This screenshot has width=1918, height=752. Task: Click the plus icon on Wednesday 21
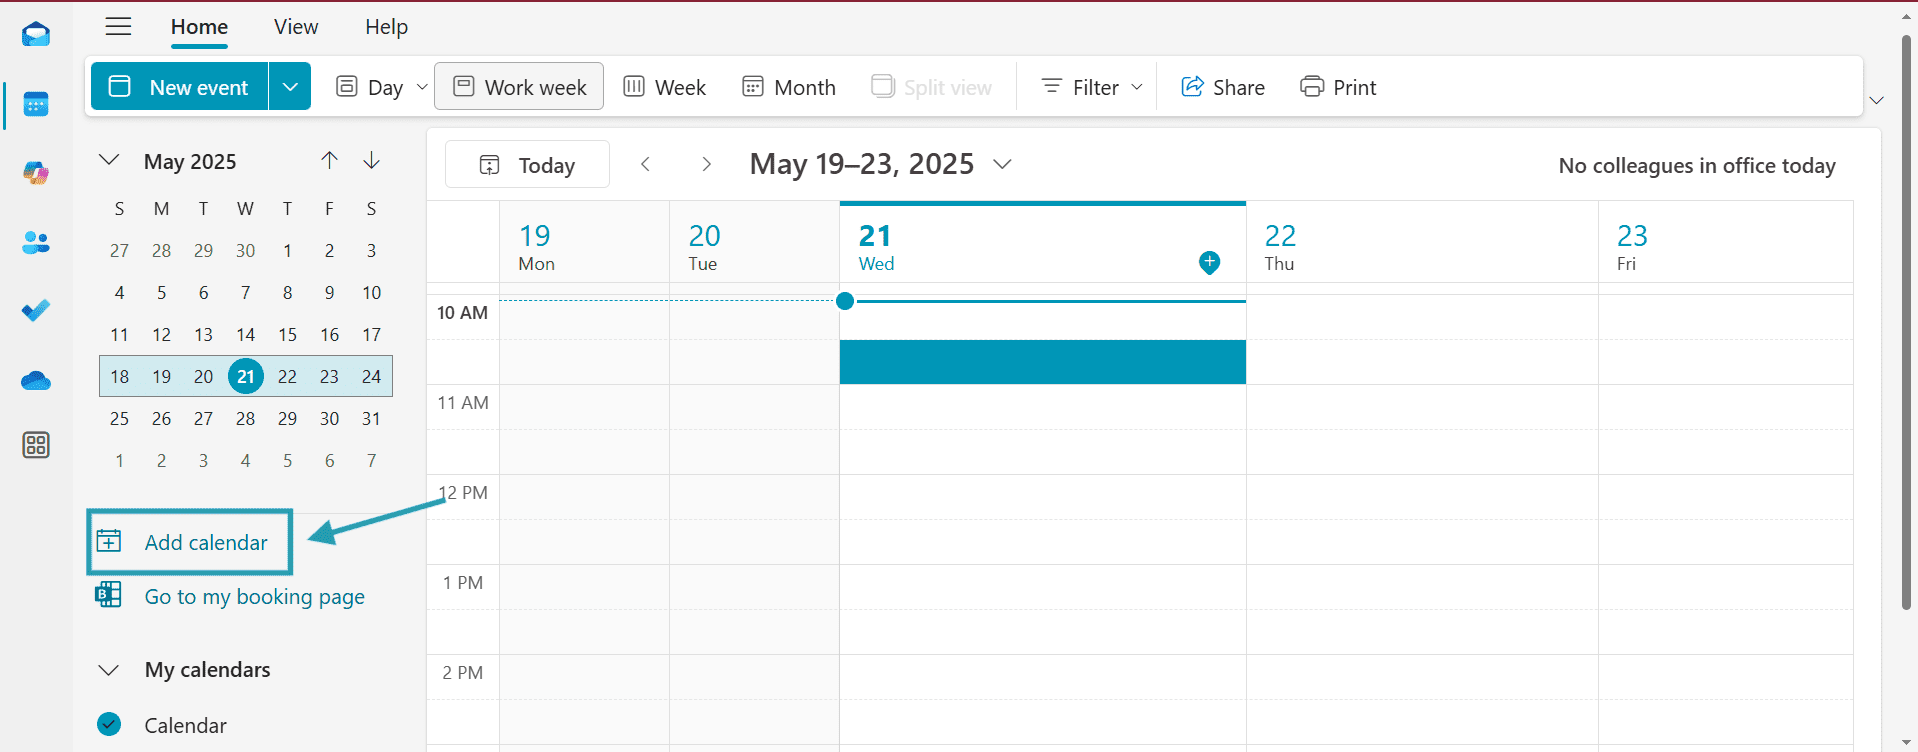click(x=1209, y=262)
